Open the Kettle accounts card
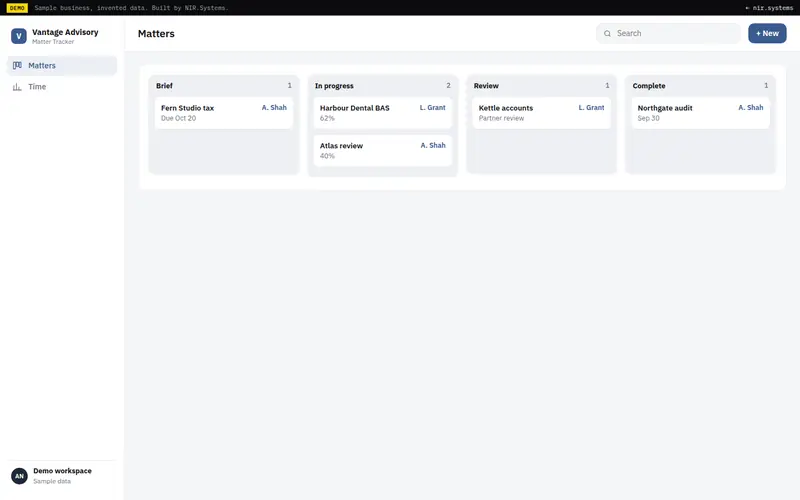 (541, 113)
